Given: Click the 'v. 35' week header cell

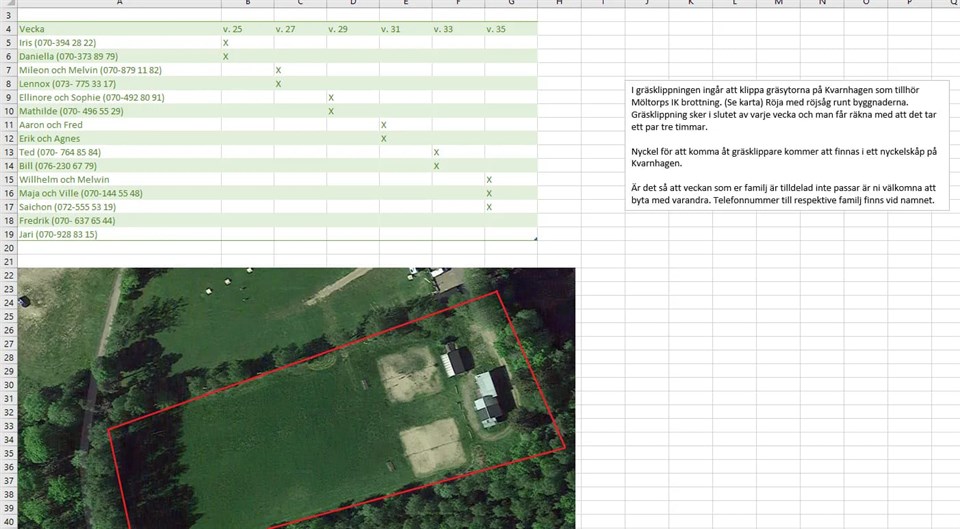Looking at the screenshot, I should [510, 30].
